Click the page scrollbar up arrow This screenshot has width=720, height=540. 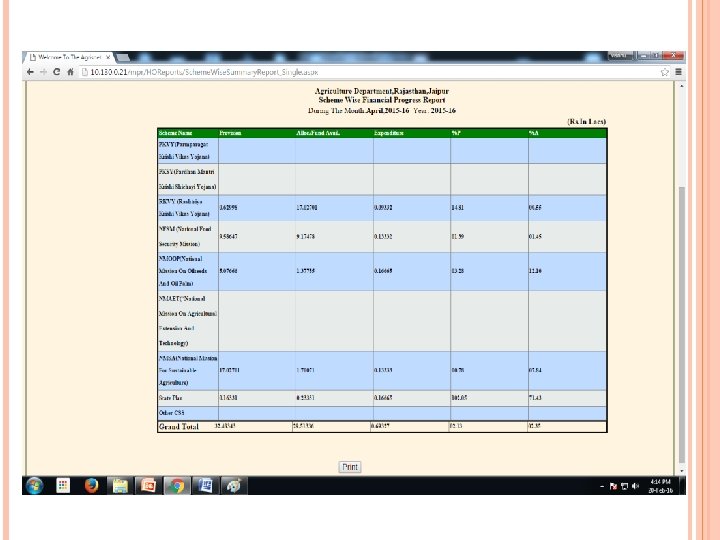681,86
